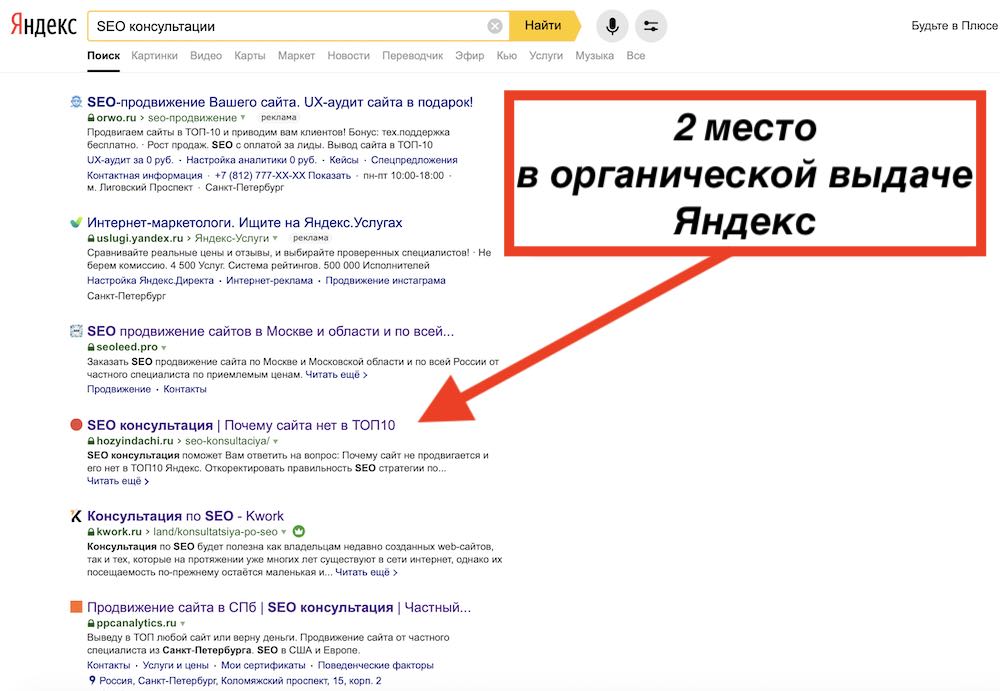
Task: Click the lock icon beside orwo.ru
Action: pos(91,118)
